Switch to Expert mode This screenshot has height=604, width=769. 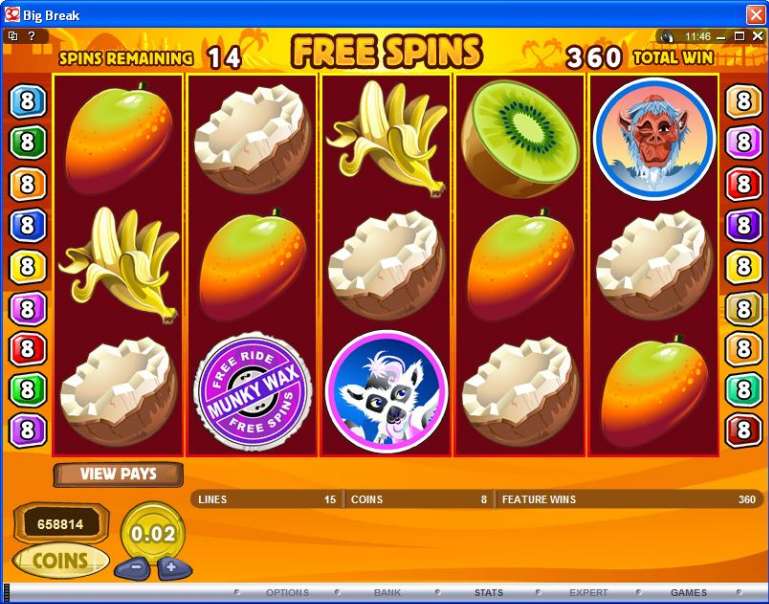tap(589, 593)
